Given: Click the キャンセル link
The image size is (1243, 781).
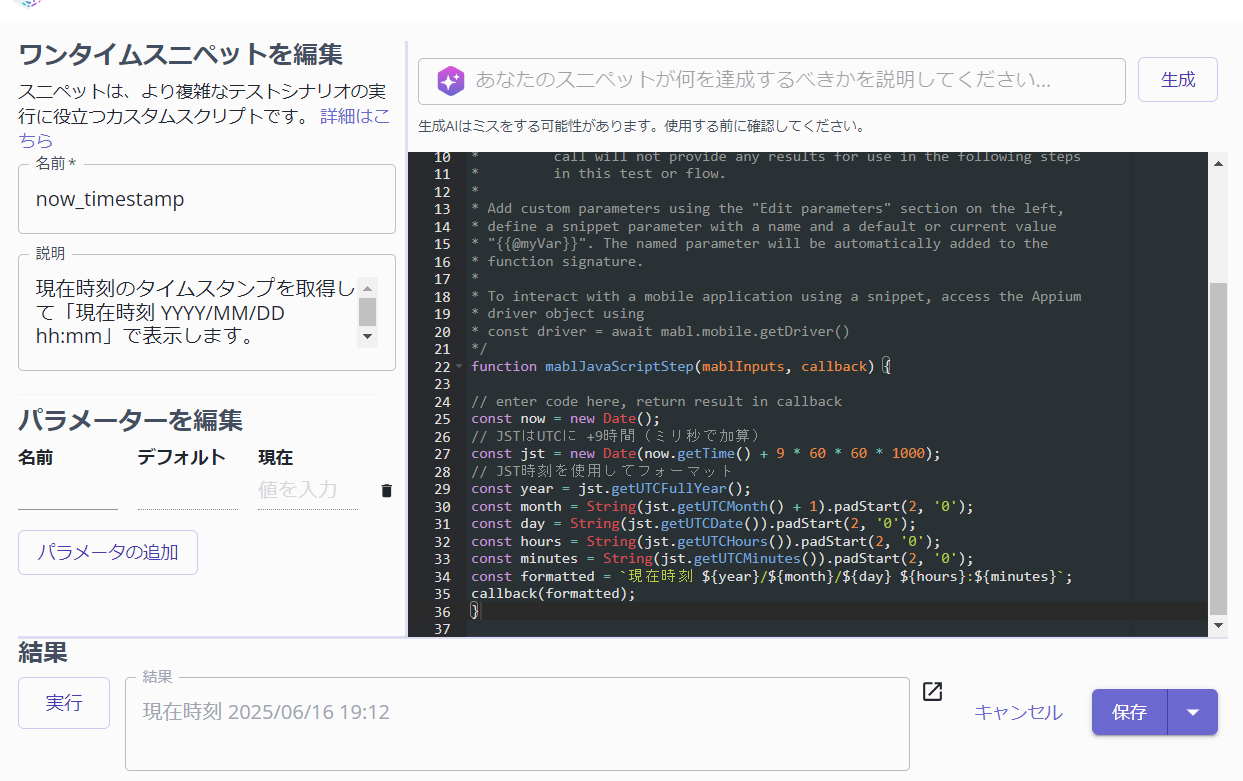Looking at the screenshot, I should (x=1018, y=713).
